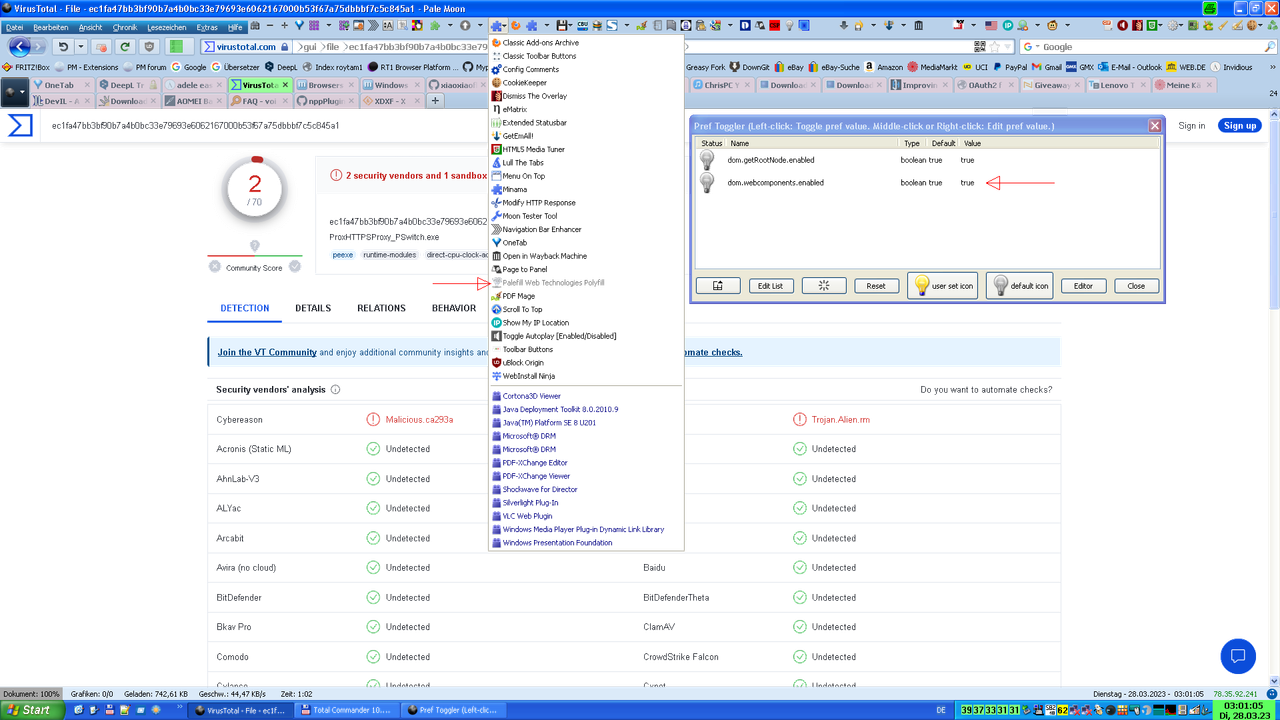1280x720 pixels.
Task: Toggle dom.webcomponents.enabled bulb in Pref Toggler
Action: pyautogui.click(x=707, y=183)
